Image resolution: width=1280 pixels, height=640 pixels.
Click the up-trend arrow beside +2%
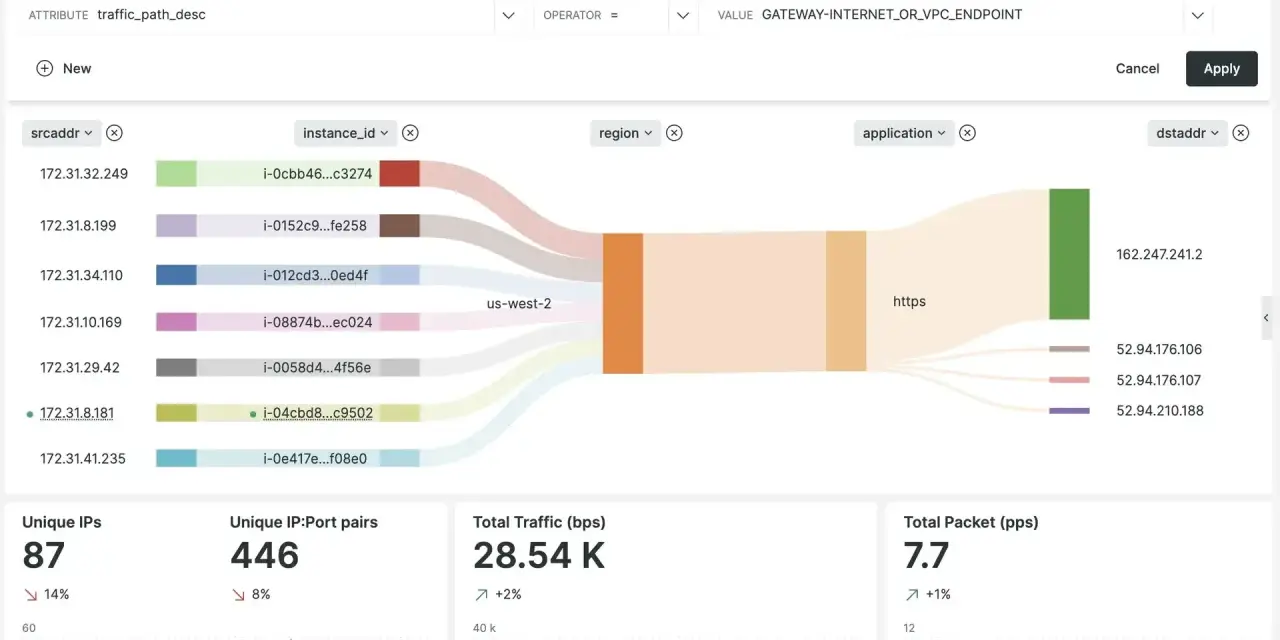click(x=481, y=594)
